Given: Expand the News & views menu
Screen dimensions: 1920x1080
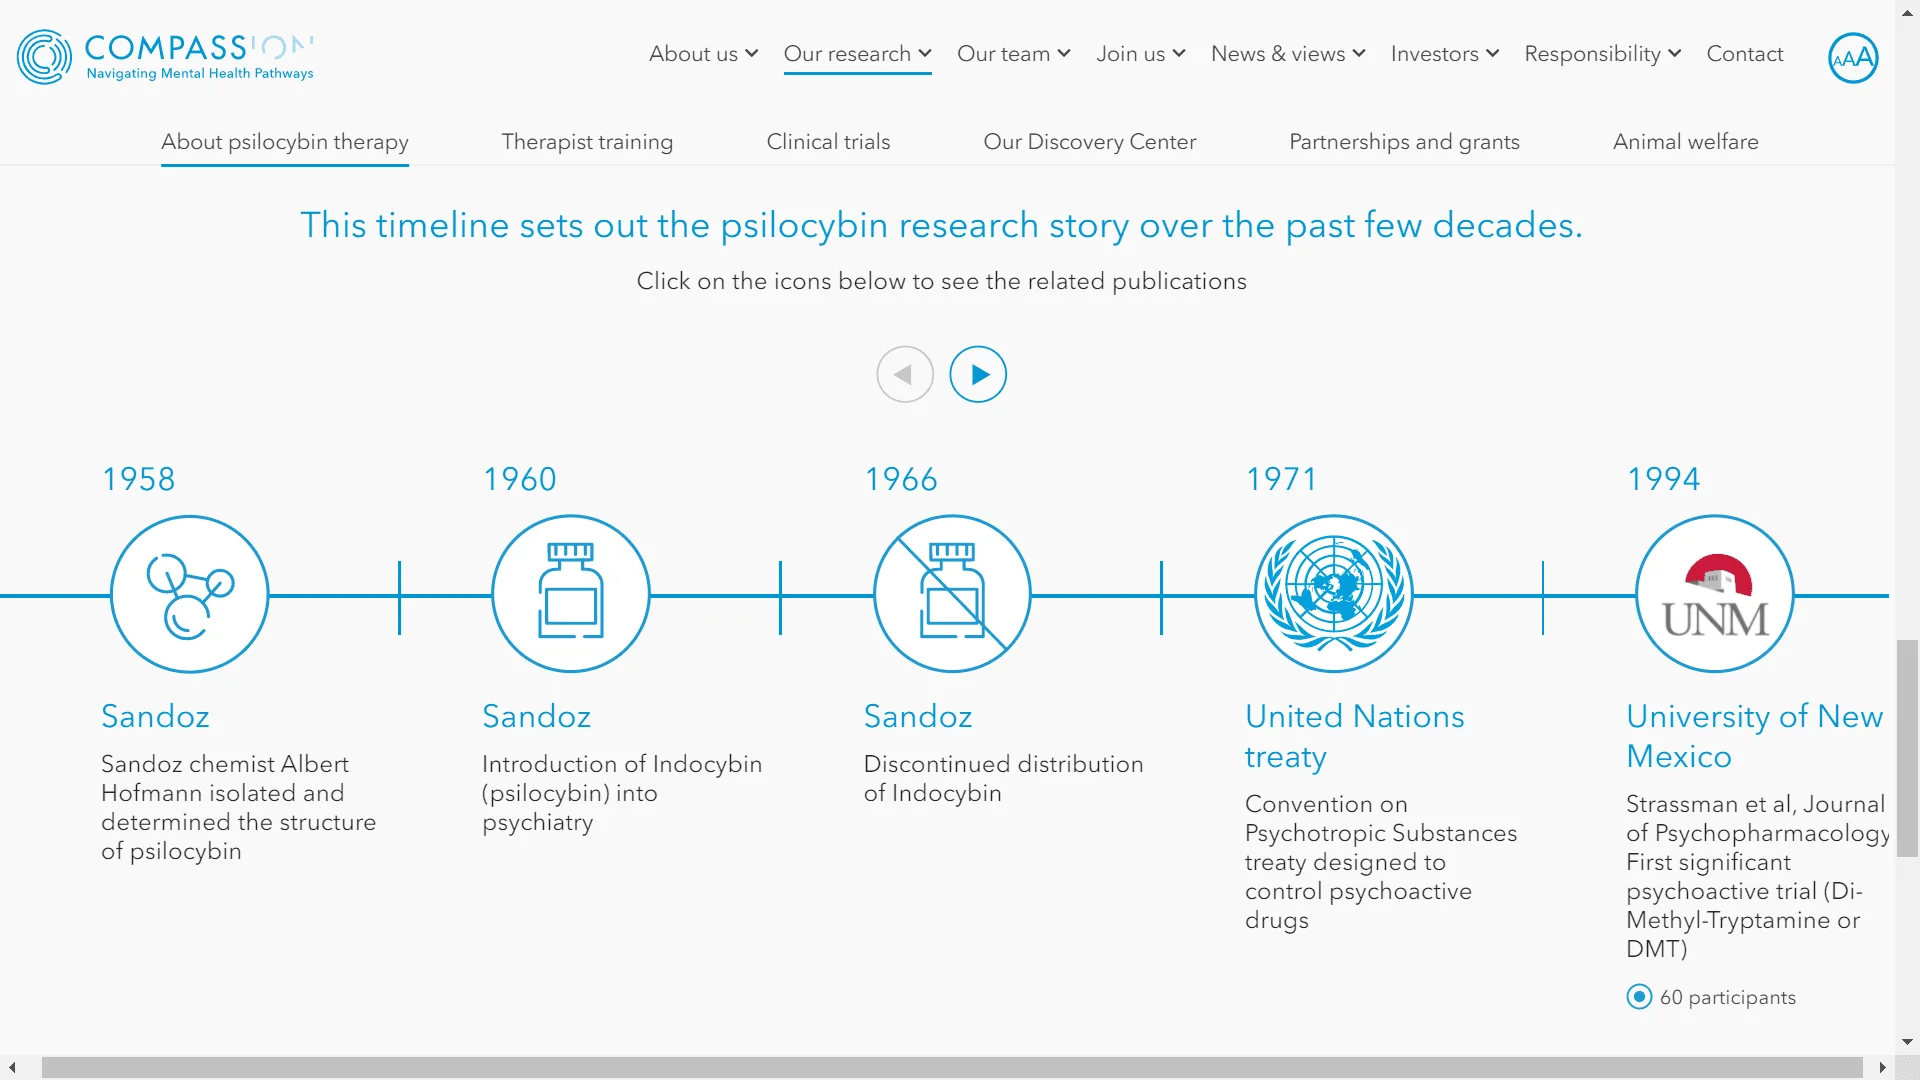Looking at the screenshot, I should coord(1288,54).
